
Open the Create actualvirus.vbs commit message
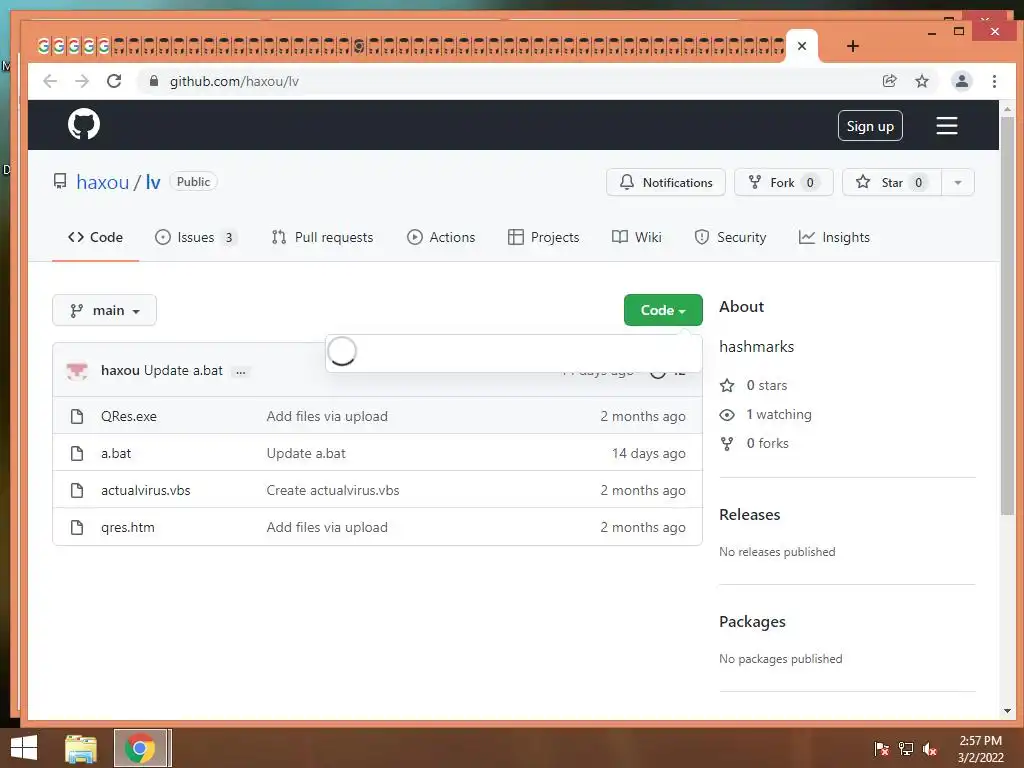(332, 490)
